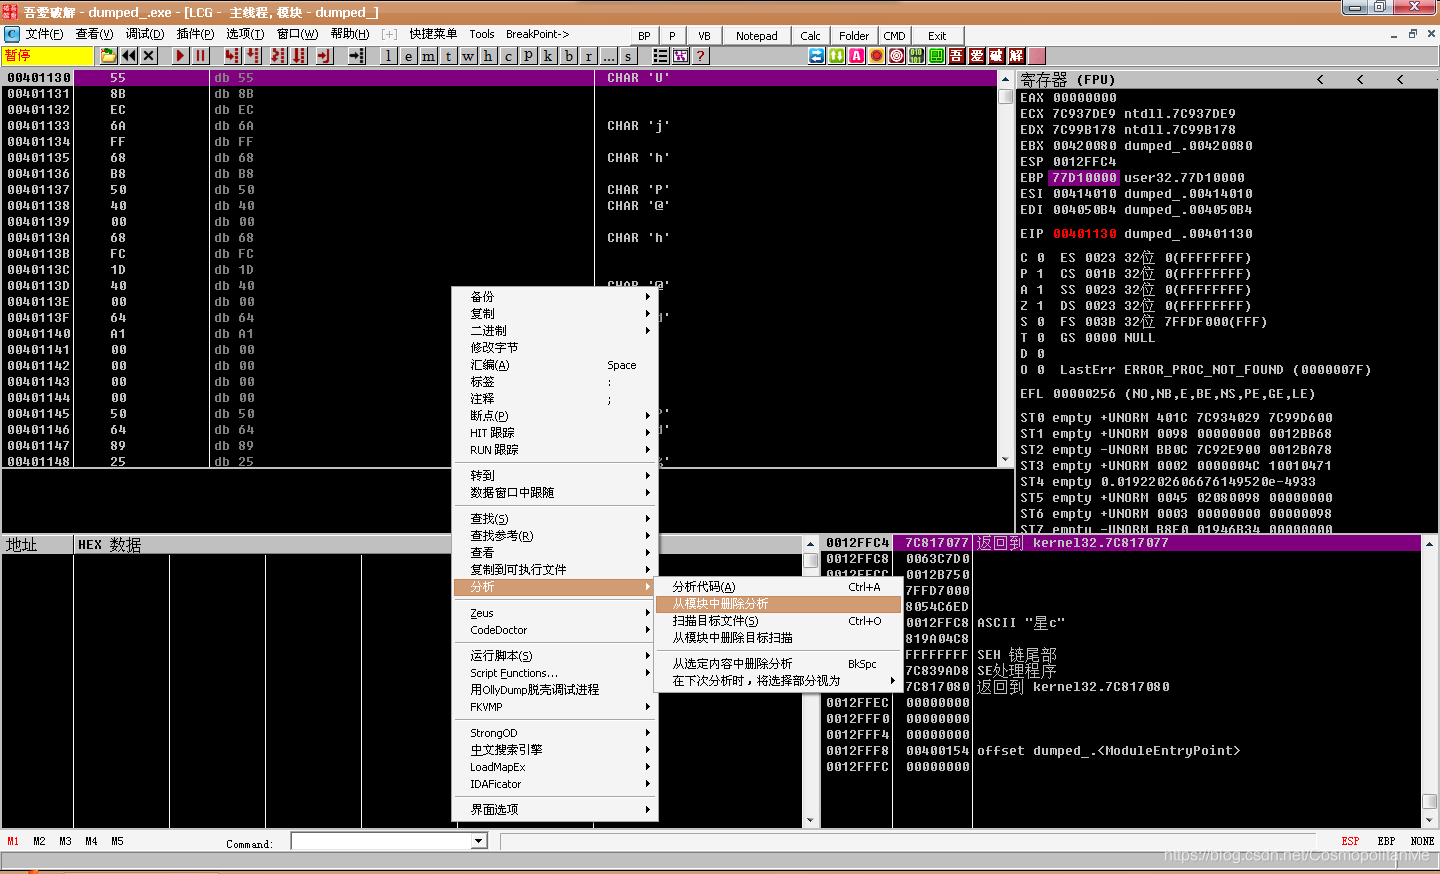Open Memory map with the m button
Screen dimensions: 1440x874
pyautogui.click(x=428, y=56)
